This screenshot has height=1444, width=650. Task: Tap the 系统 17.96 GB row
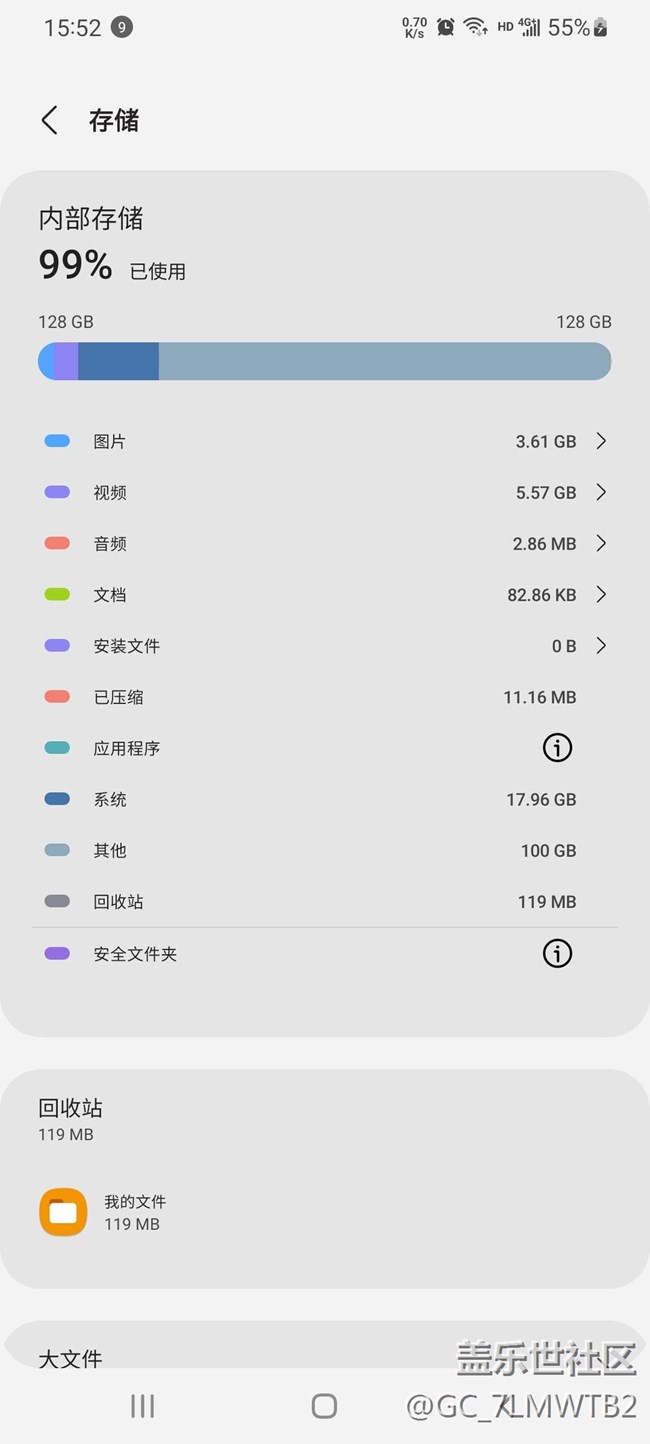[324, 799]
